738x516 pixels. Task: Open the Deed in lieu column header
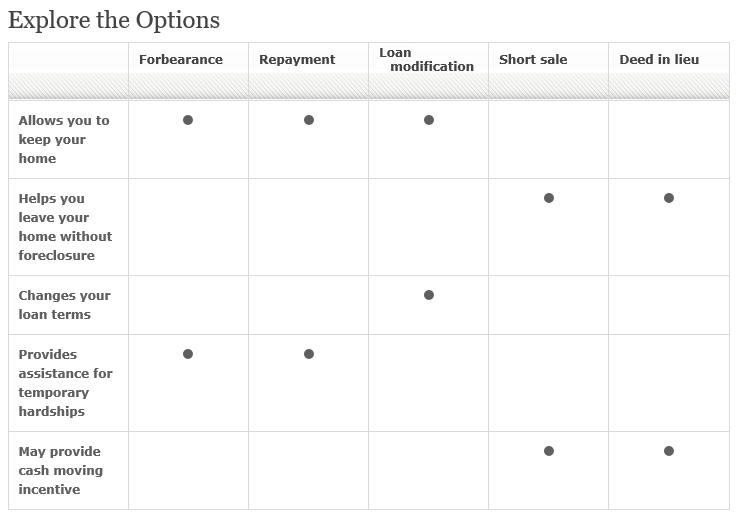tap(659, 60)
